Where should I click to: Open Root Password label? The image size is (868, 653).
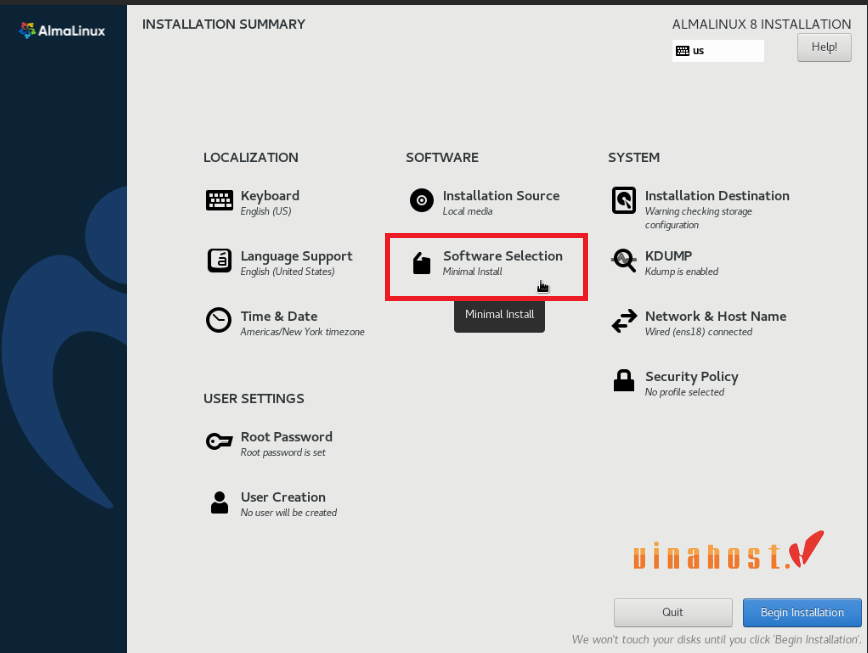coord(287,437)
